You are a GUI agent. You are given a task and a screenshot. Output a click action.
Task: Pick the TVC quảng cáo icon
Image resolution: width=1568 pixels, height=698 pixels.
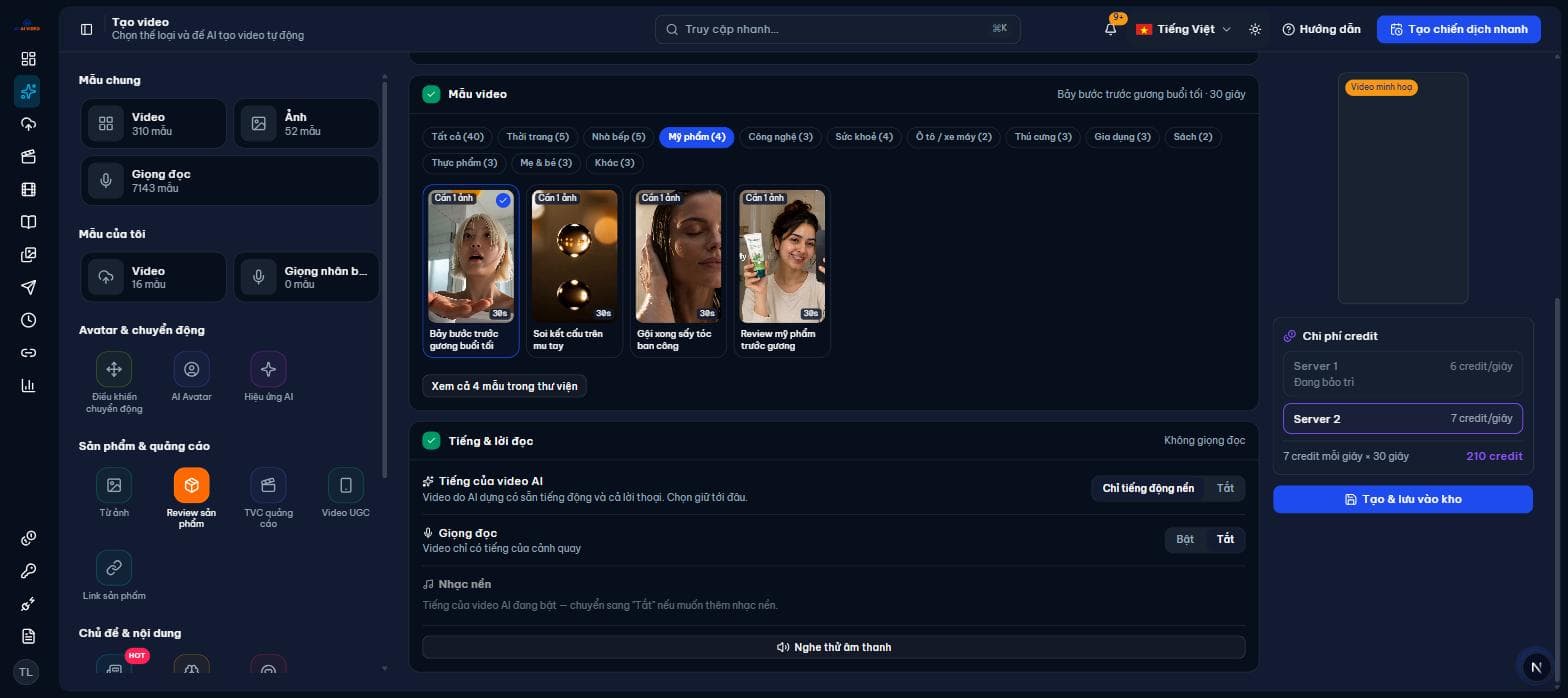pos(268,485)
